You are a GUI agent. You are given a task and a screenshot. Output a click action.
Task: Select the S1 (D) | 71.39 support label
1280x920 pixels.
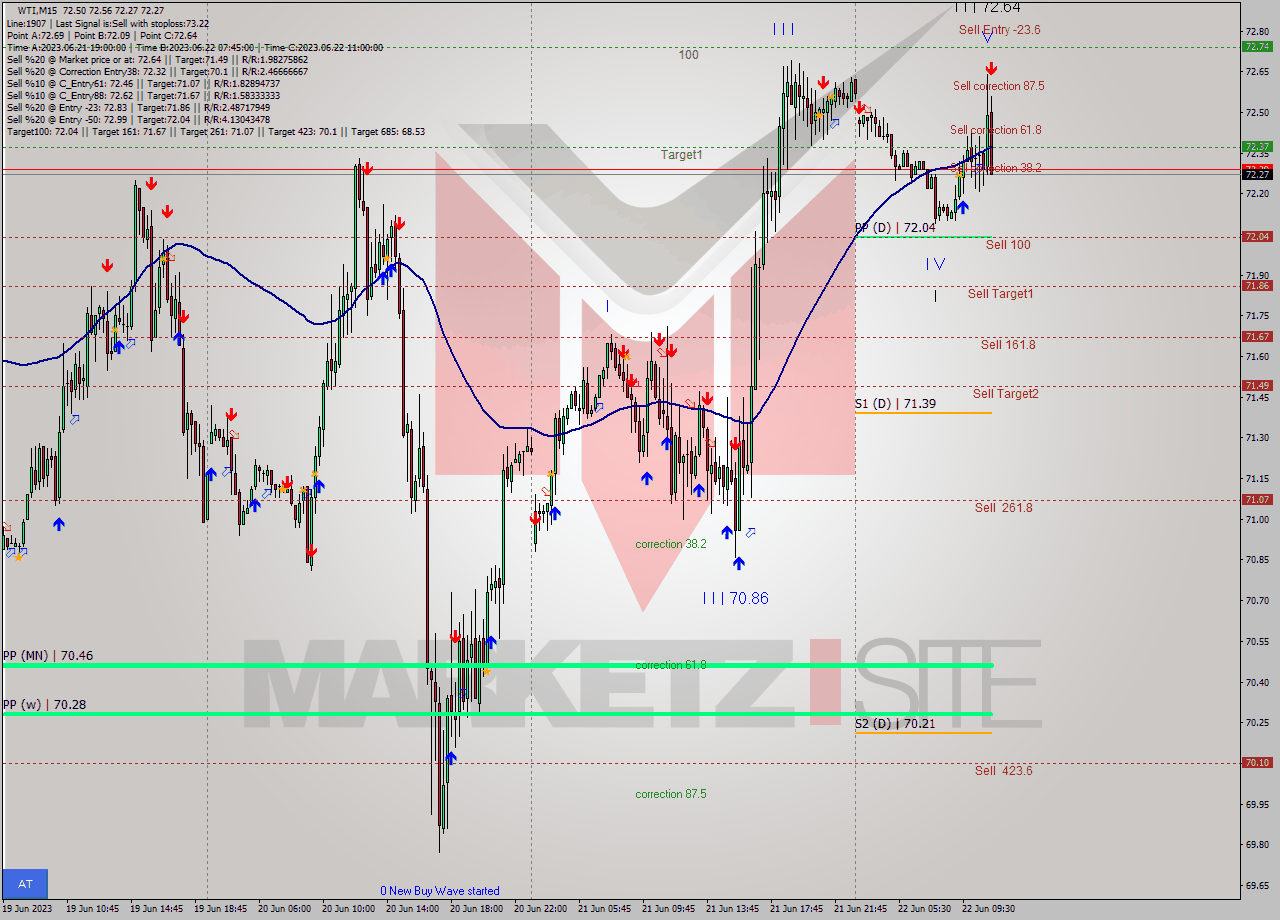[895, 403]
